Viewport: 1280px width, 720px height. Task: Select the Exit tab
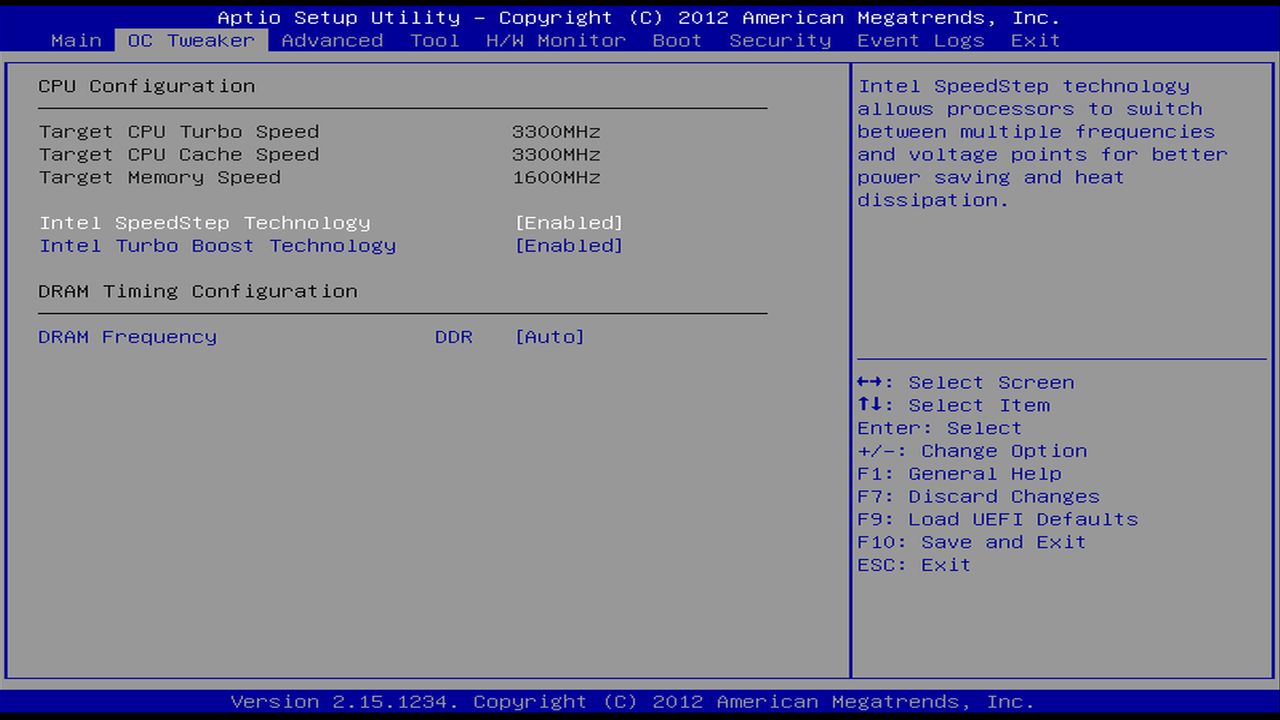click(x=1035, y=41)
